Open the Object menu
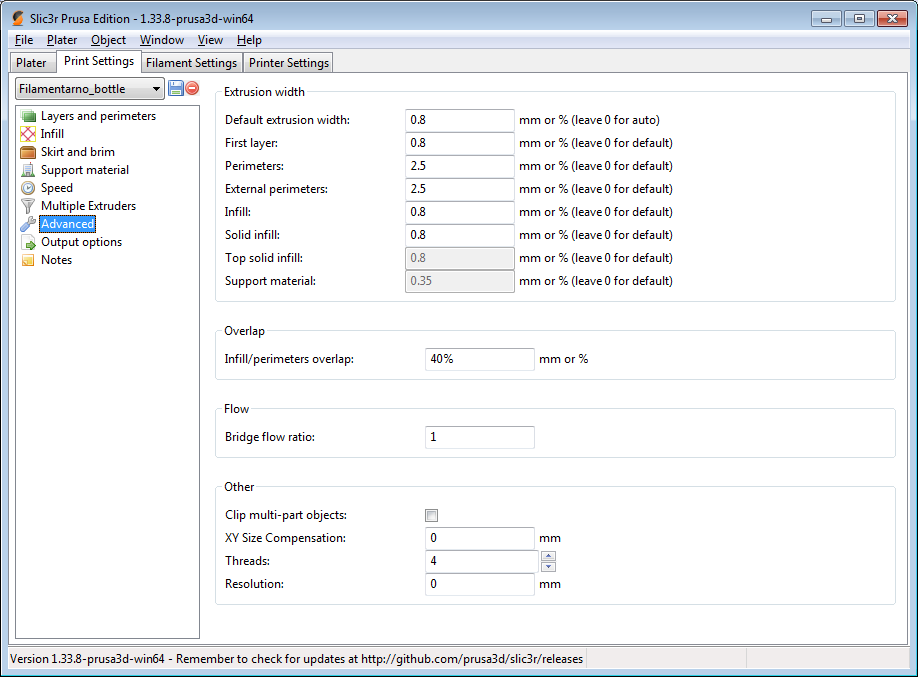 108,40
